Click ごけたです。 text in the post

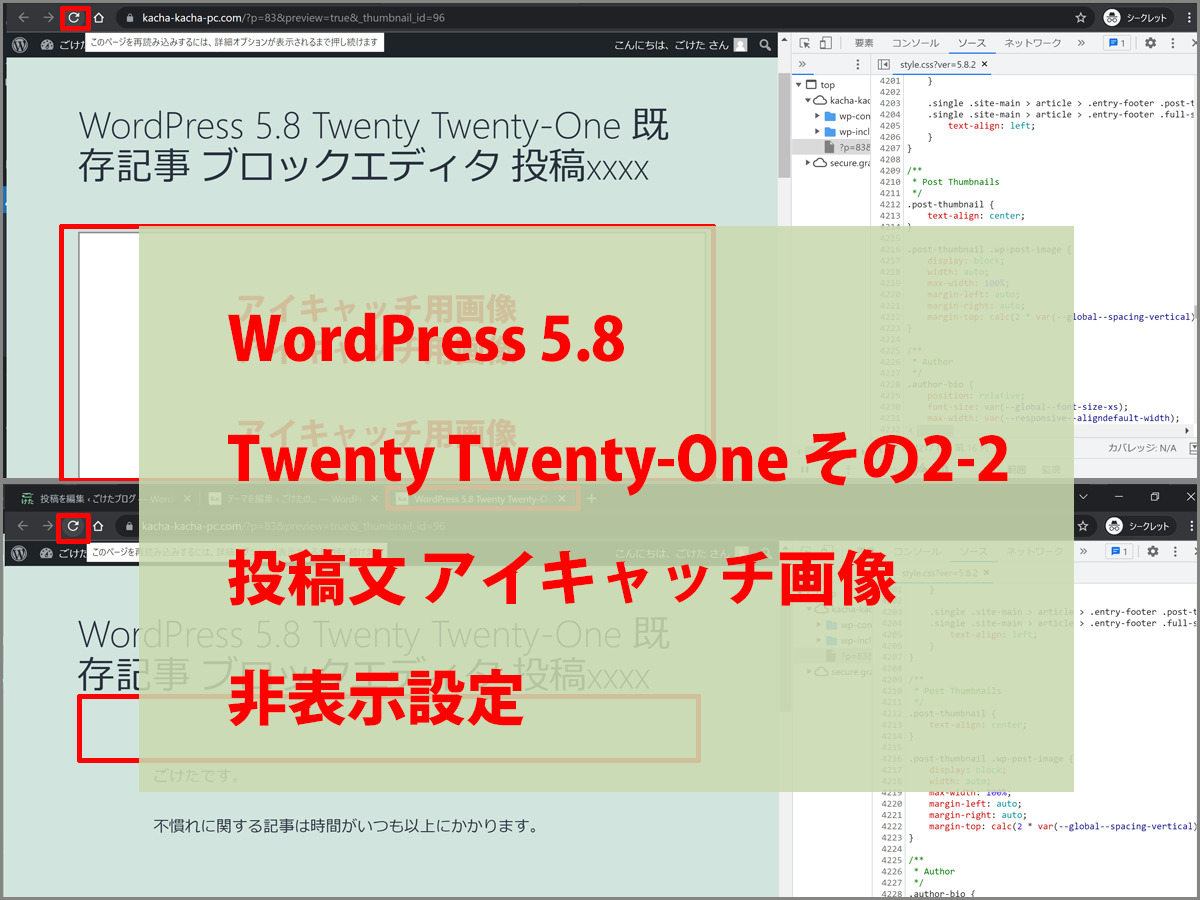tap(196, 775)
